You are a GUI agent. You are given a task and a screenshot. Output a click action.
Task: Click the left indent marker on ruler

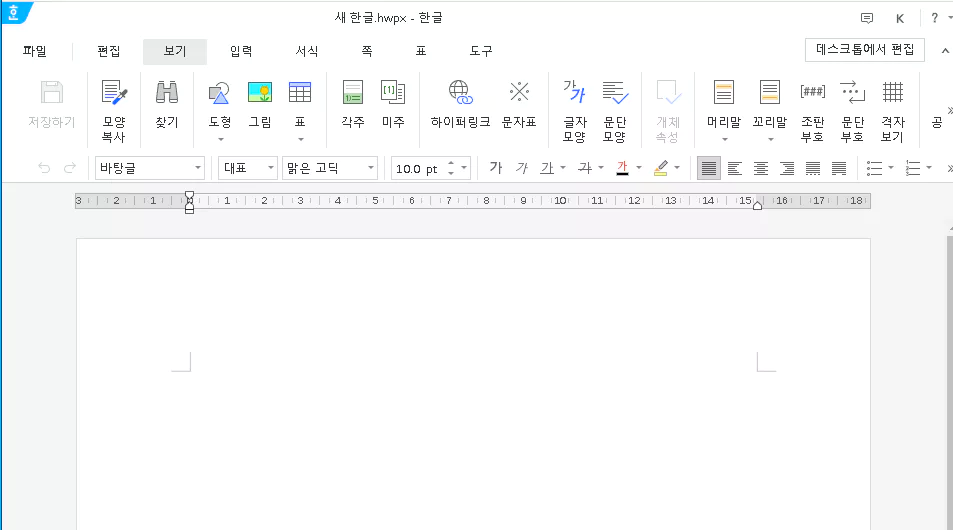tap(189, 209)
